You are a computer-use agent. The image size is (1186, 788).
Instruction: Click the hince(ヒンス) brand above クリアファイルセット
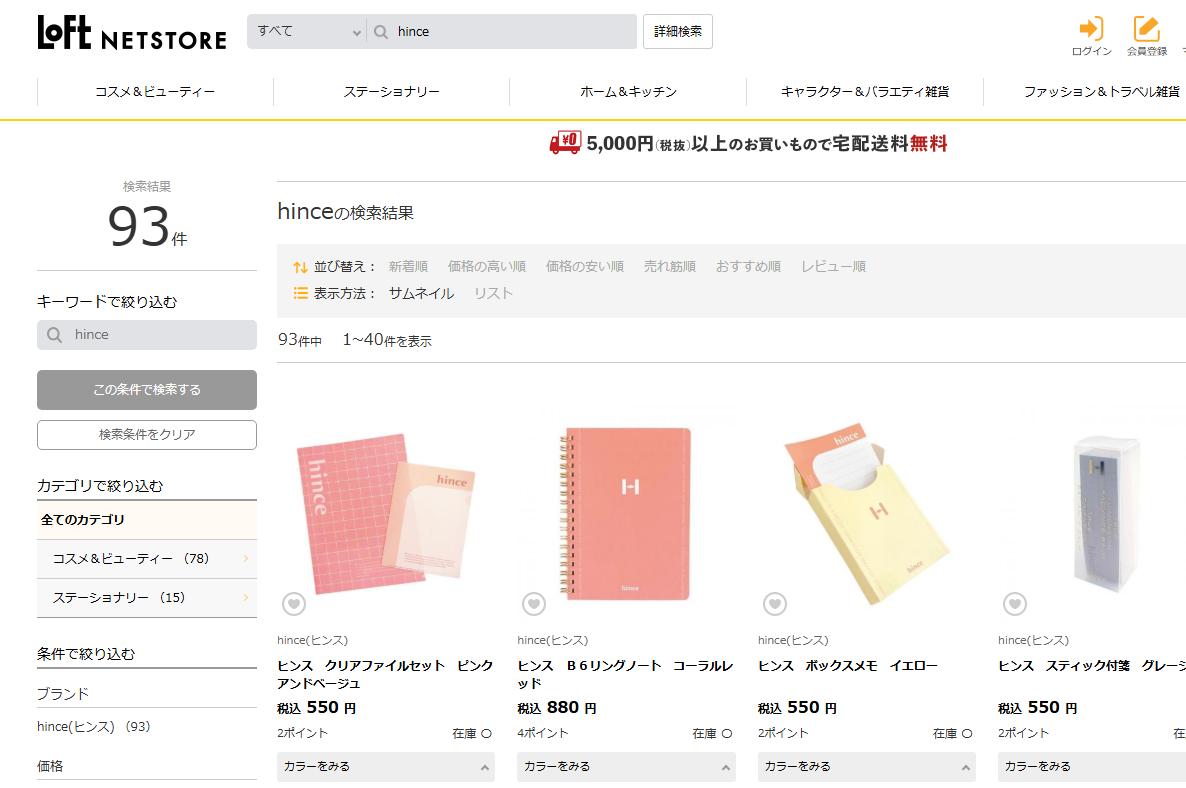pyautogui.click(x=312, y=641)
